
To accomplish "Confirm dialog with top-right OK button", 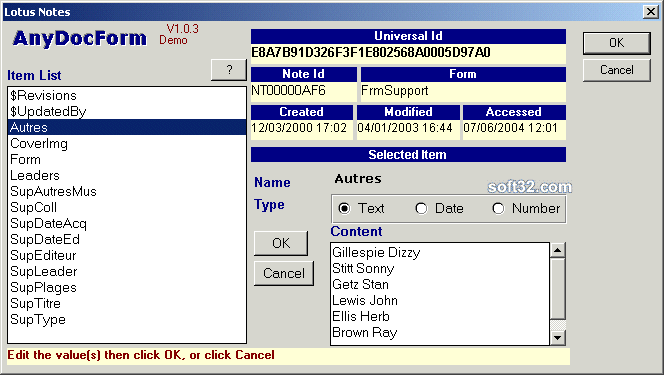I will pos(617,43).
